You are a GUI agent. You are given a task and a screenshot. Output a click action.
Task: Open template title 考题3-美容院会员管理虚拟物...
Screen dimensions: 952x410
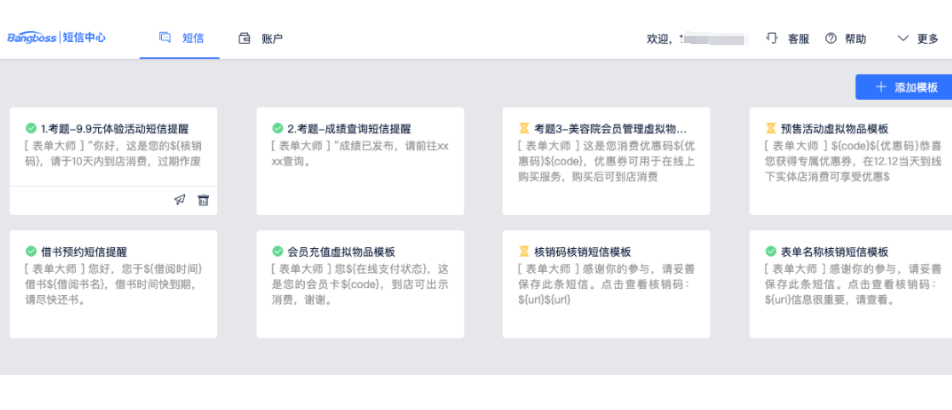611,129
